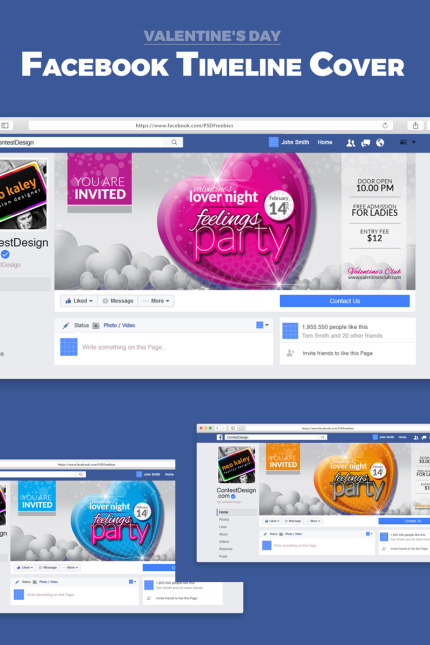Toggle the sidebar icon in the orange mockup's browser

pyautogui.click(x=232, y=428)
